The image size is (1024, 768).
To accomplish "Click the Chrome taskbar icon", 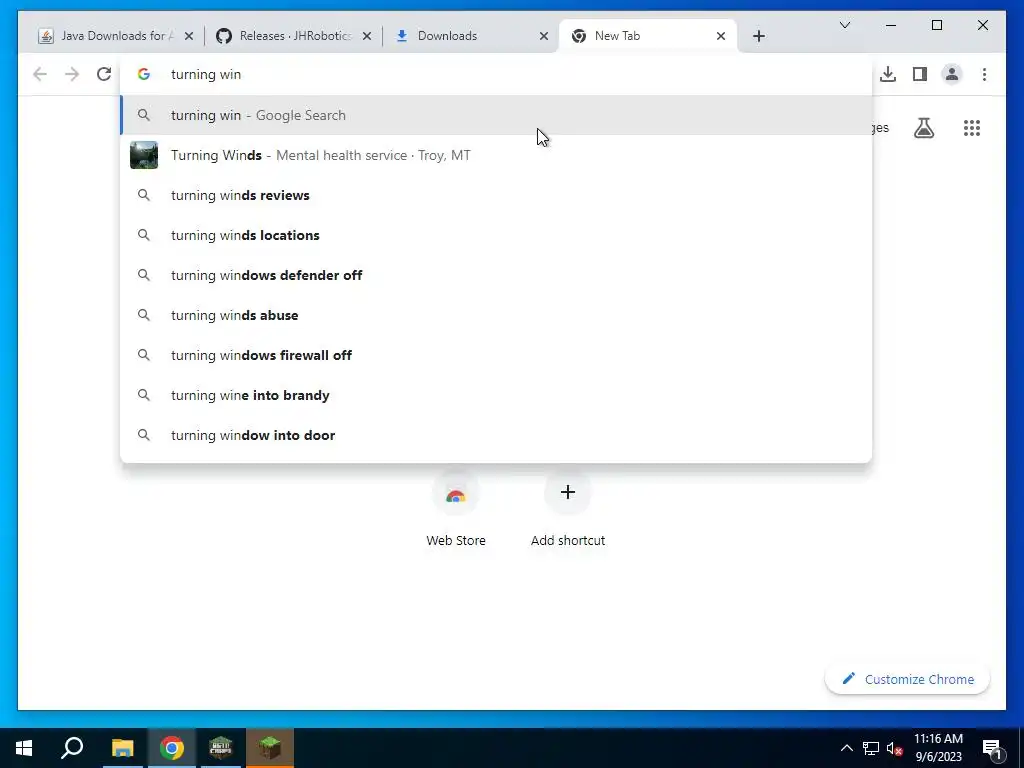I will (x=172, y=748).
